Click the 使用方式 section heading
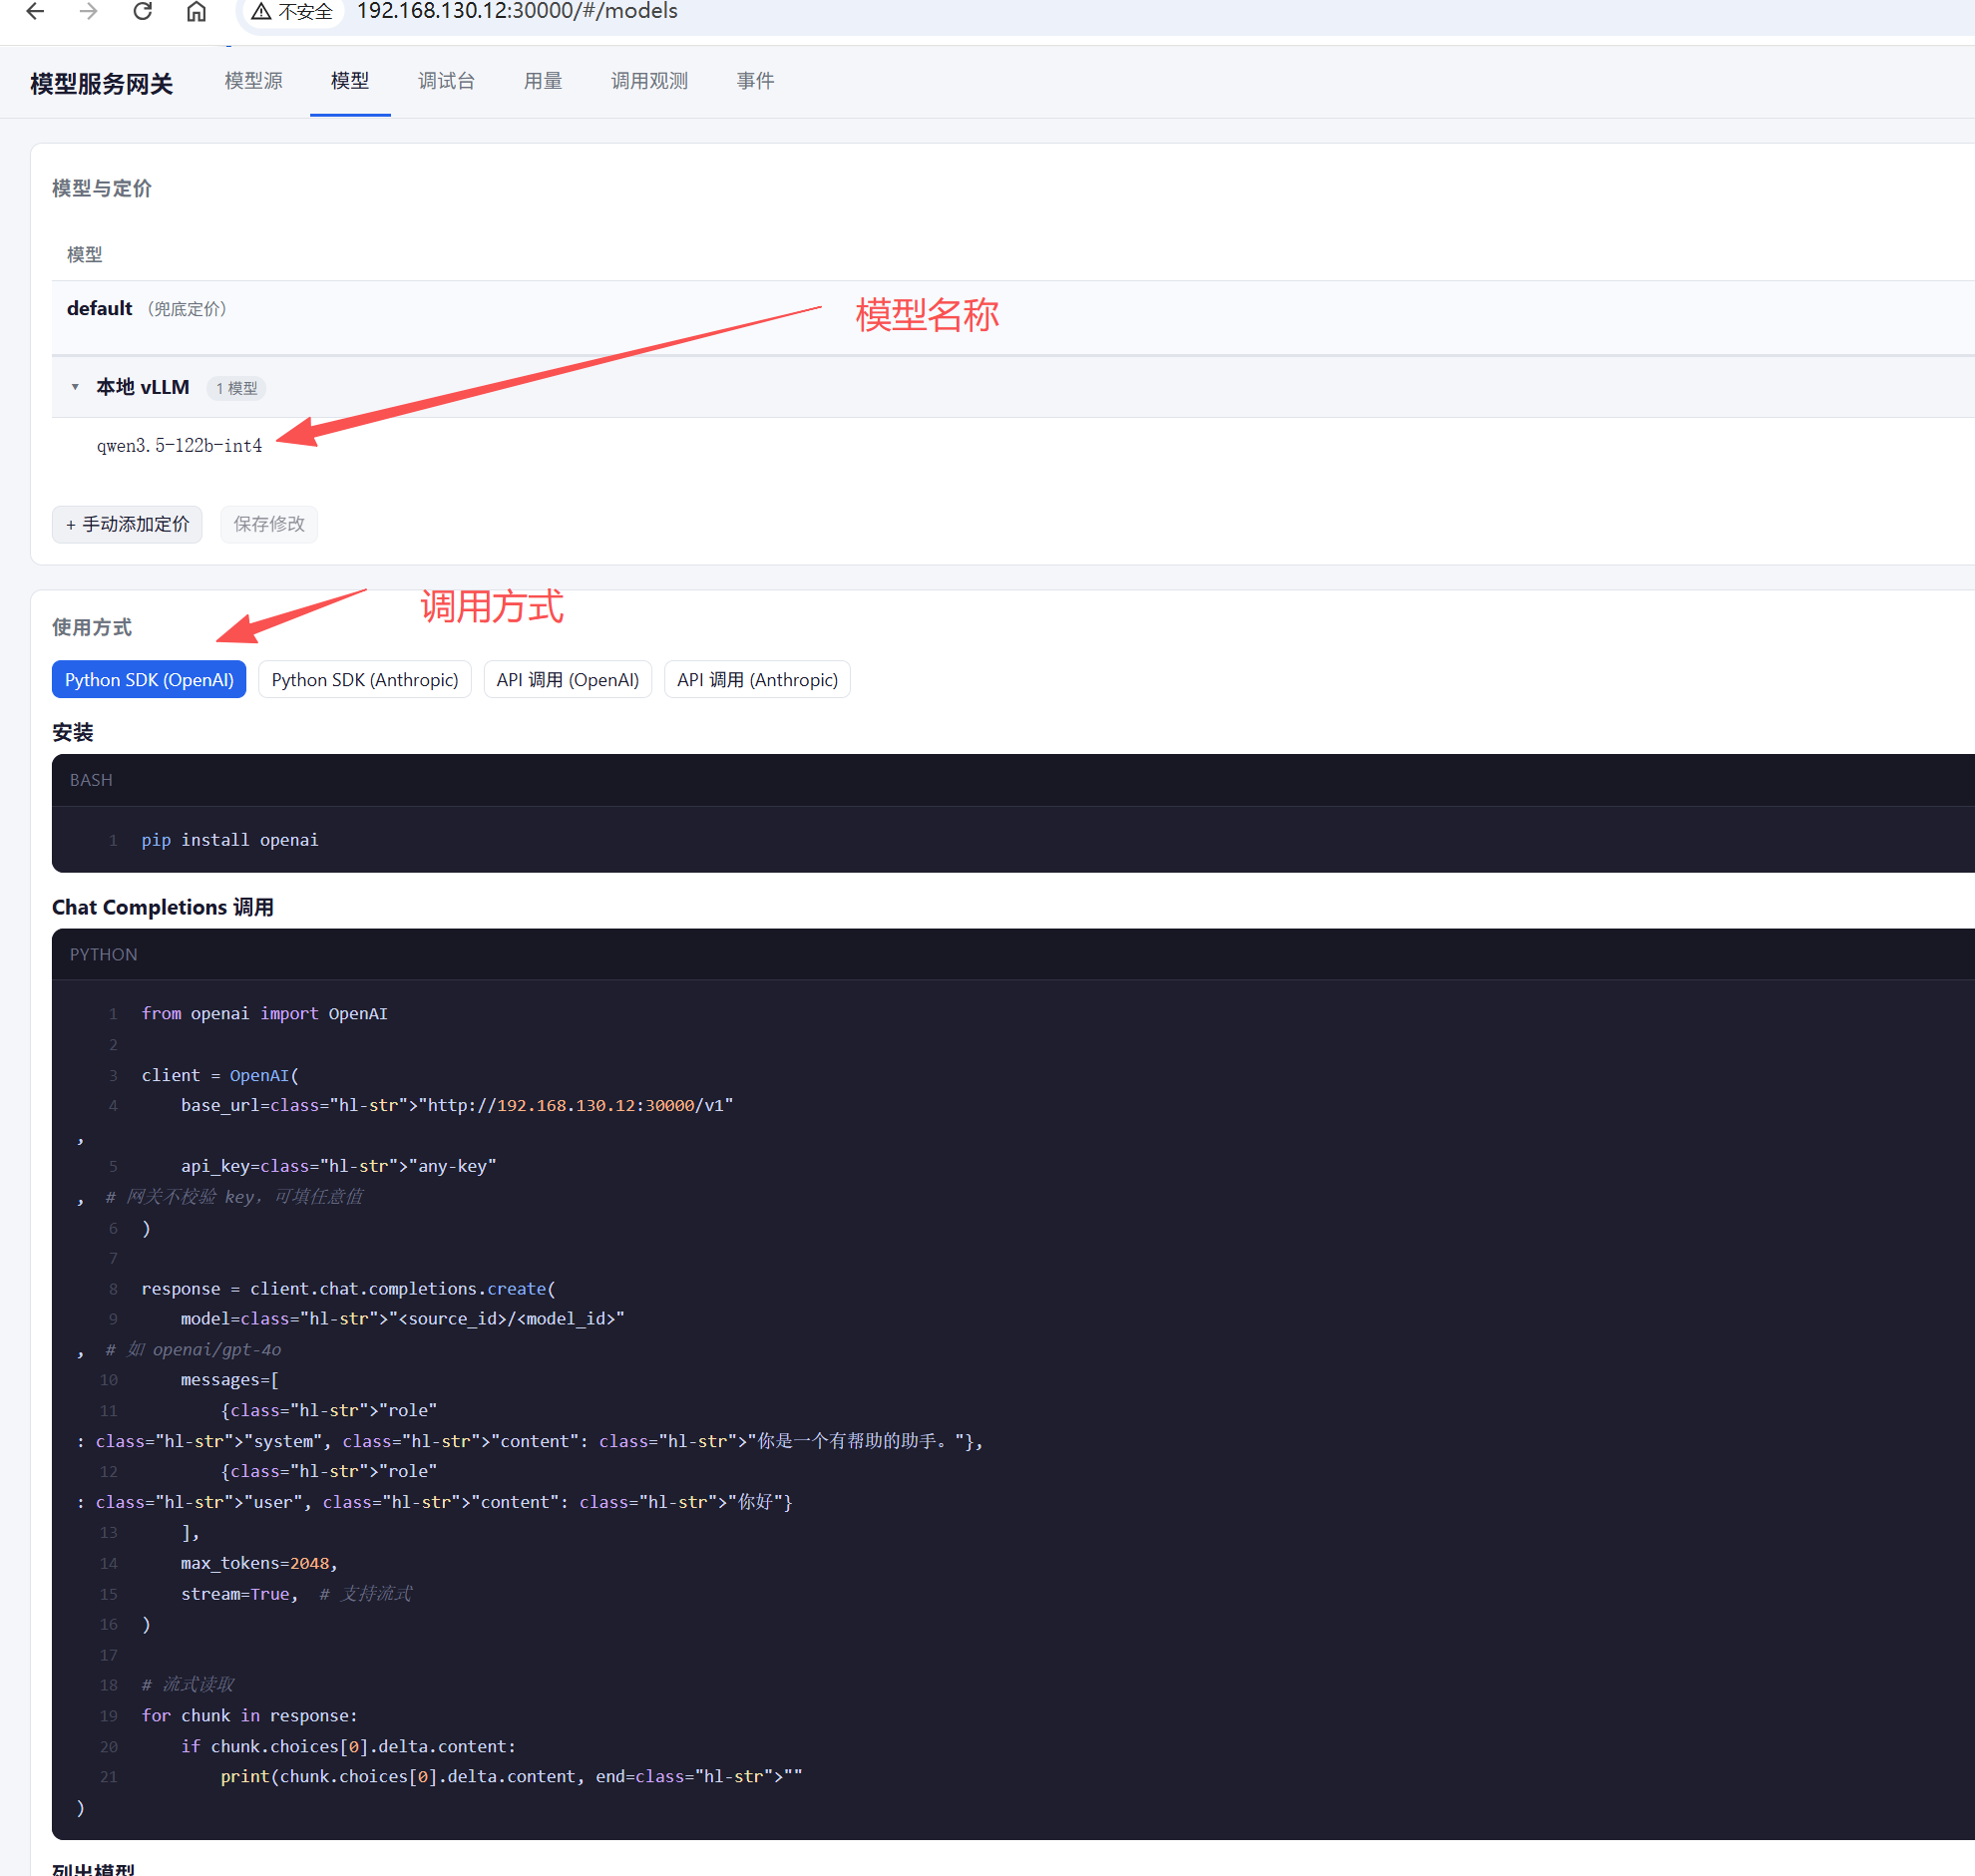1975x1876 pixels. (x=92, y=627)
